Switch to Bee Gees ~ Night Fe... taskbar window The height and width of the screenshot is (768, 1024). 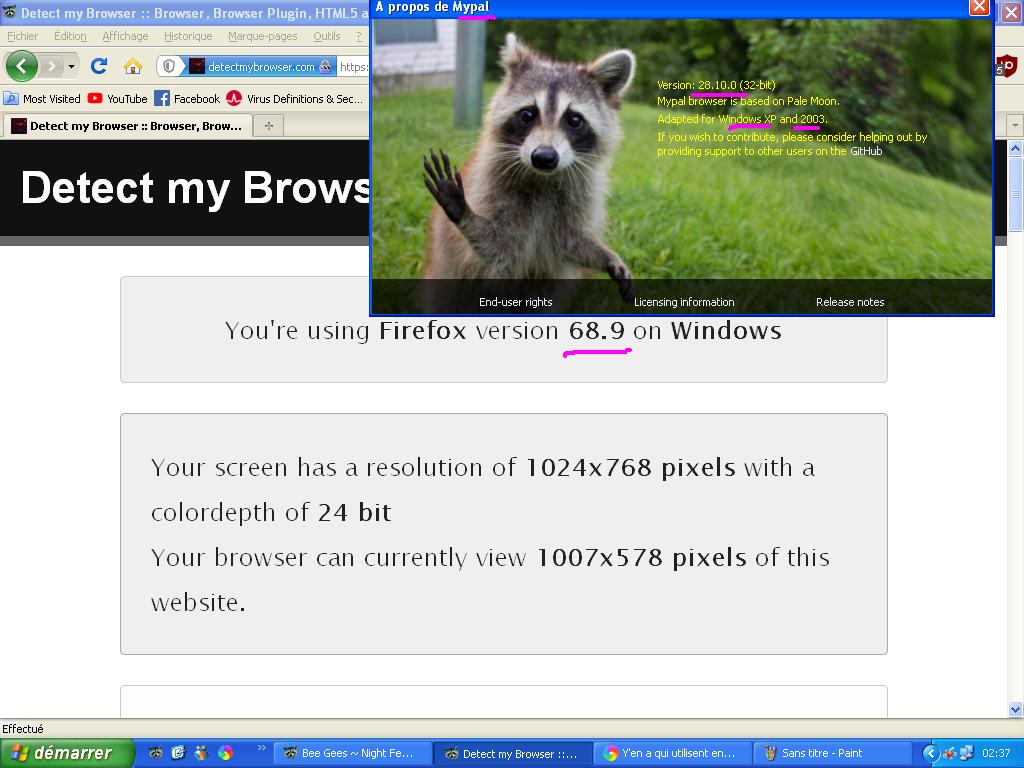[352, 754]
